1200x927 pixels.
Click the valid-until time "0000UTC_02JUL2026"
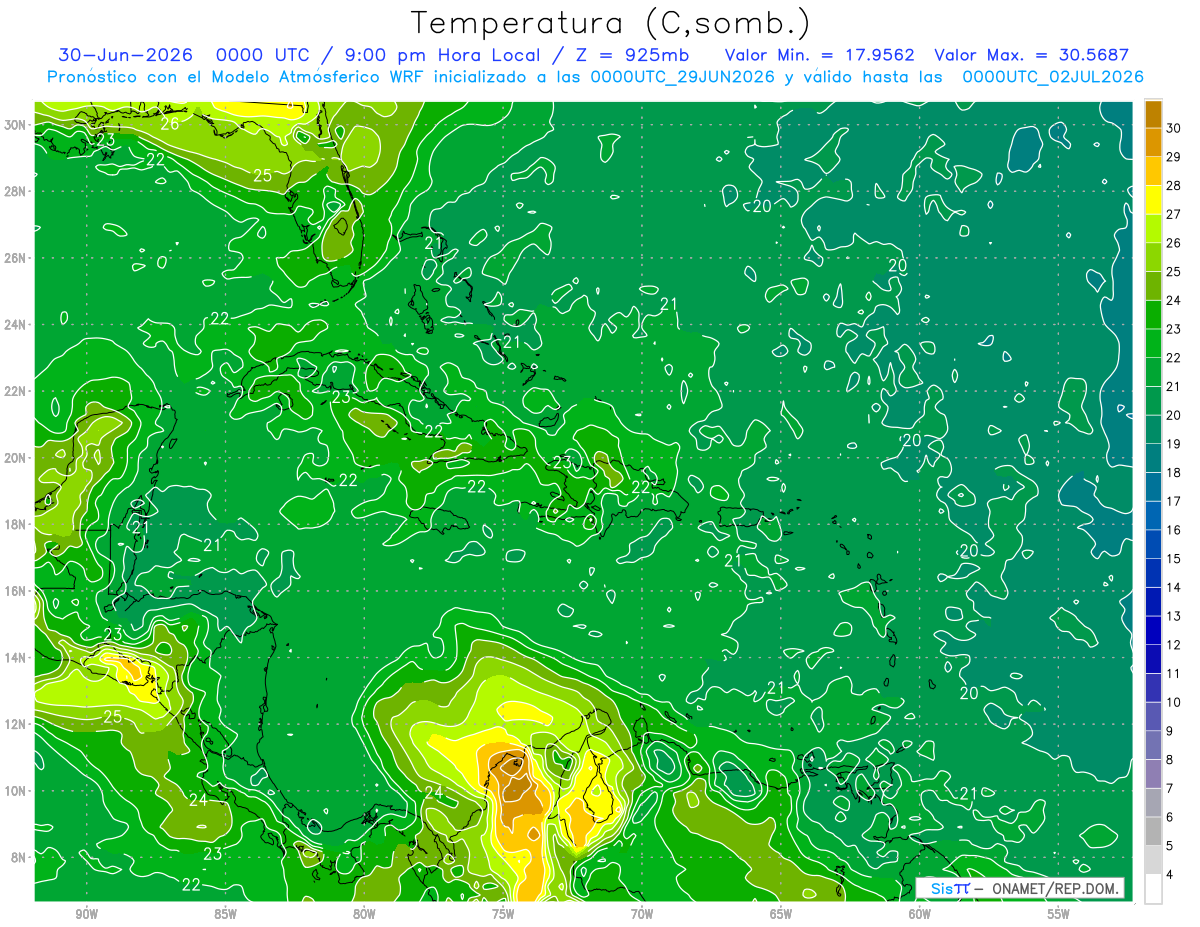pyautogui.click(x=1053, y=77)
